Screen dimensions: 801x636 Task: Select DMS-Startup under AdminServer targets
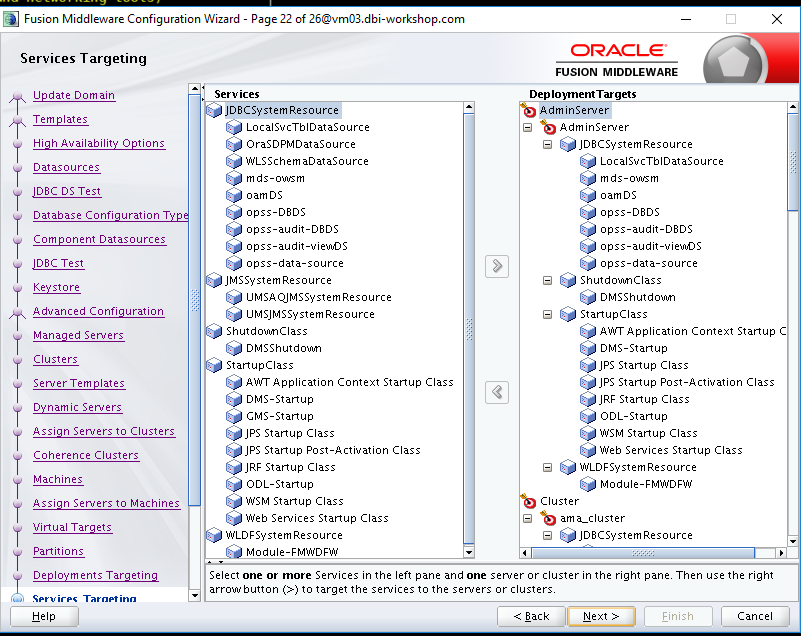coord(633,348)
